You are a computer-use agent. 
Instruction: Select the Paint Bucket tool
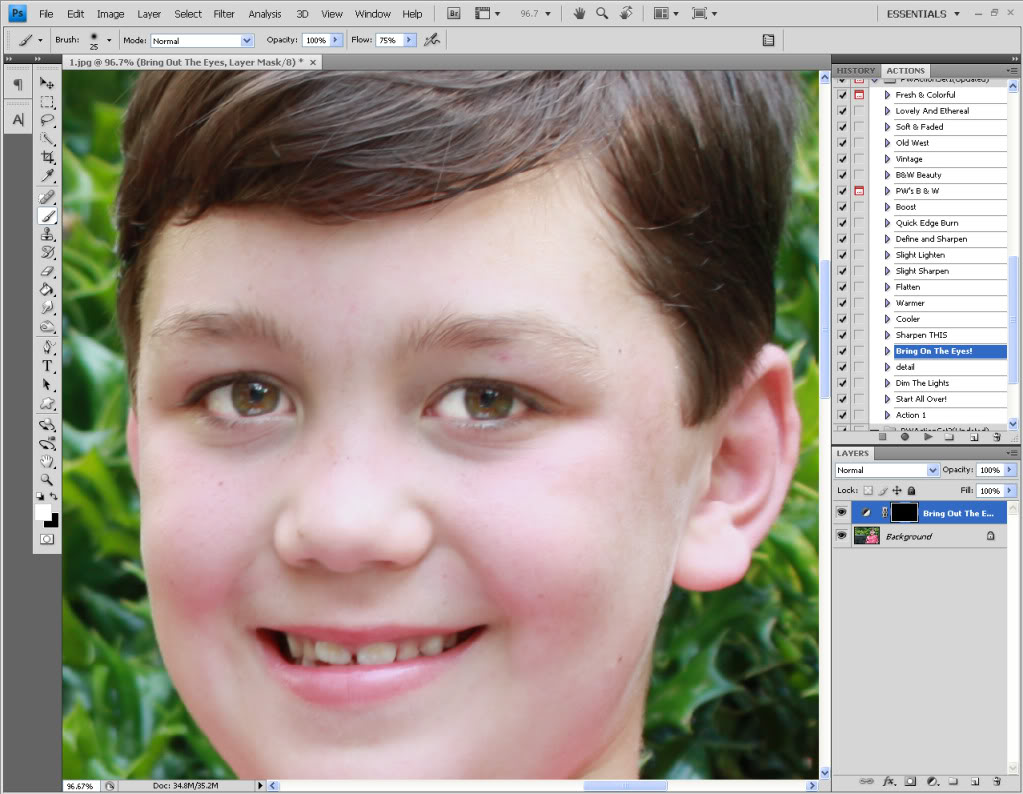(47, 289)
